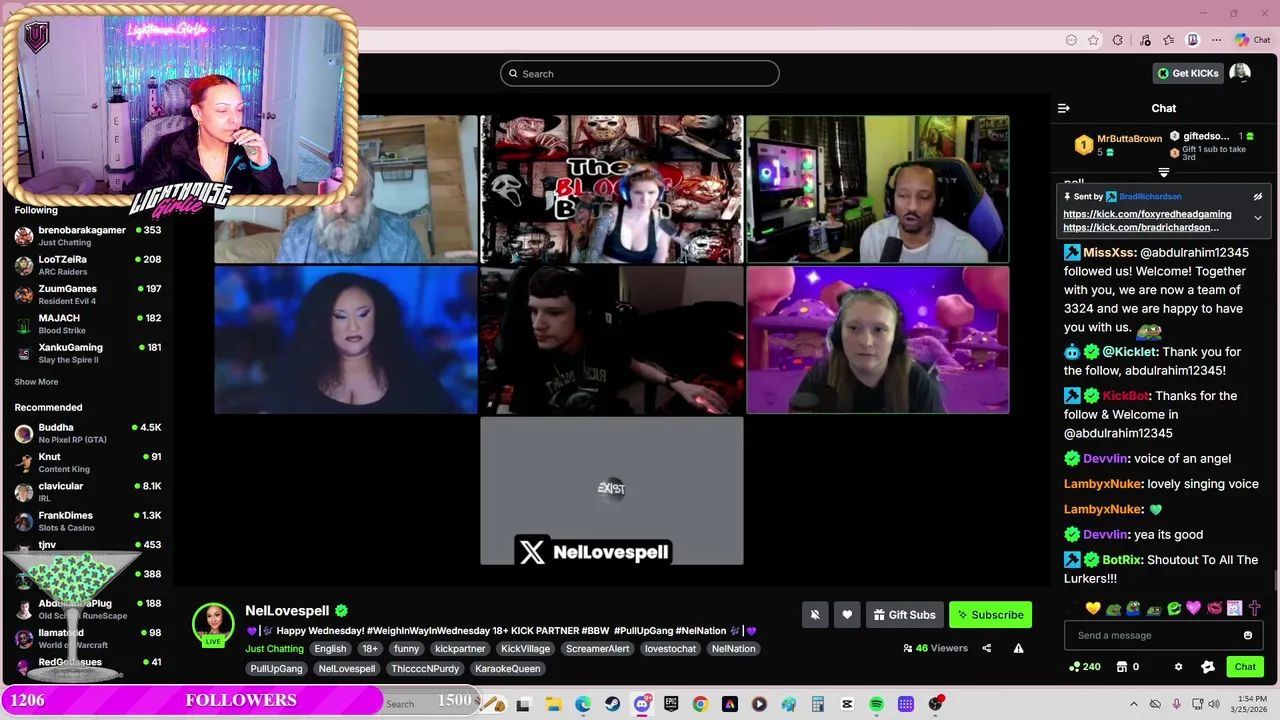Click MissXss username in chat
Viewport: 1280px width, 720px height.
pyautogui.click(x=1109, y=253)
